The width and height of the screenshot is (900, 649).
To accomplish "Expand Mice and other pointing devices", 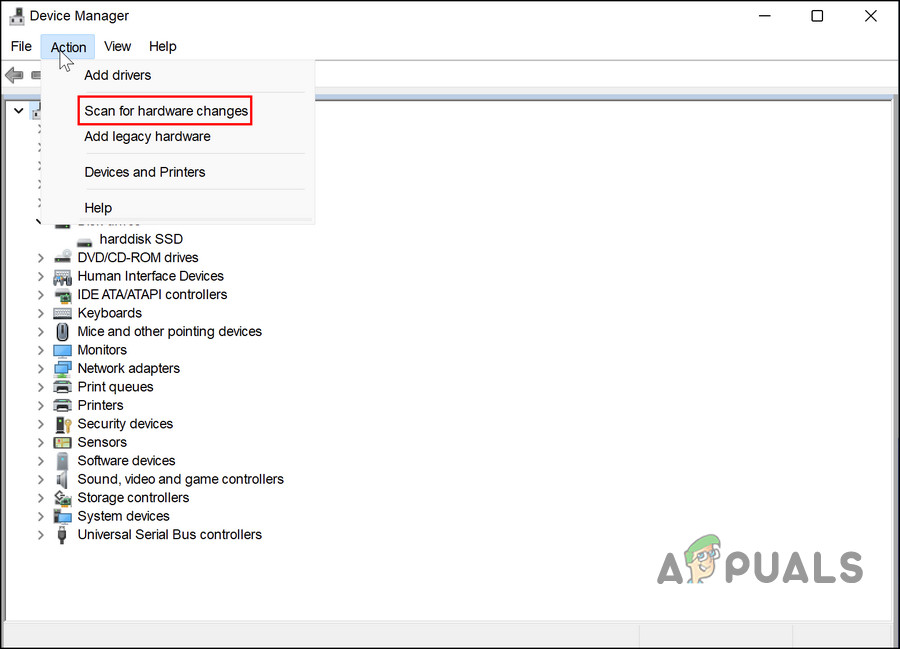I will point(41,332).
